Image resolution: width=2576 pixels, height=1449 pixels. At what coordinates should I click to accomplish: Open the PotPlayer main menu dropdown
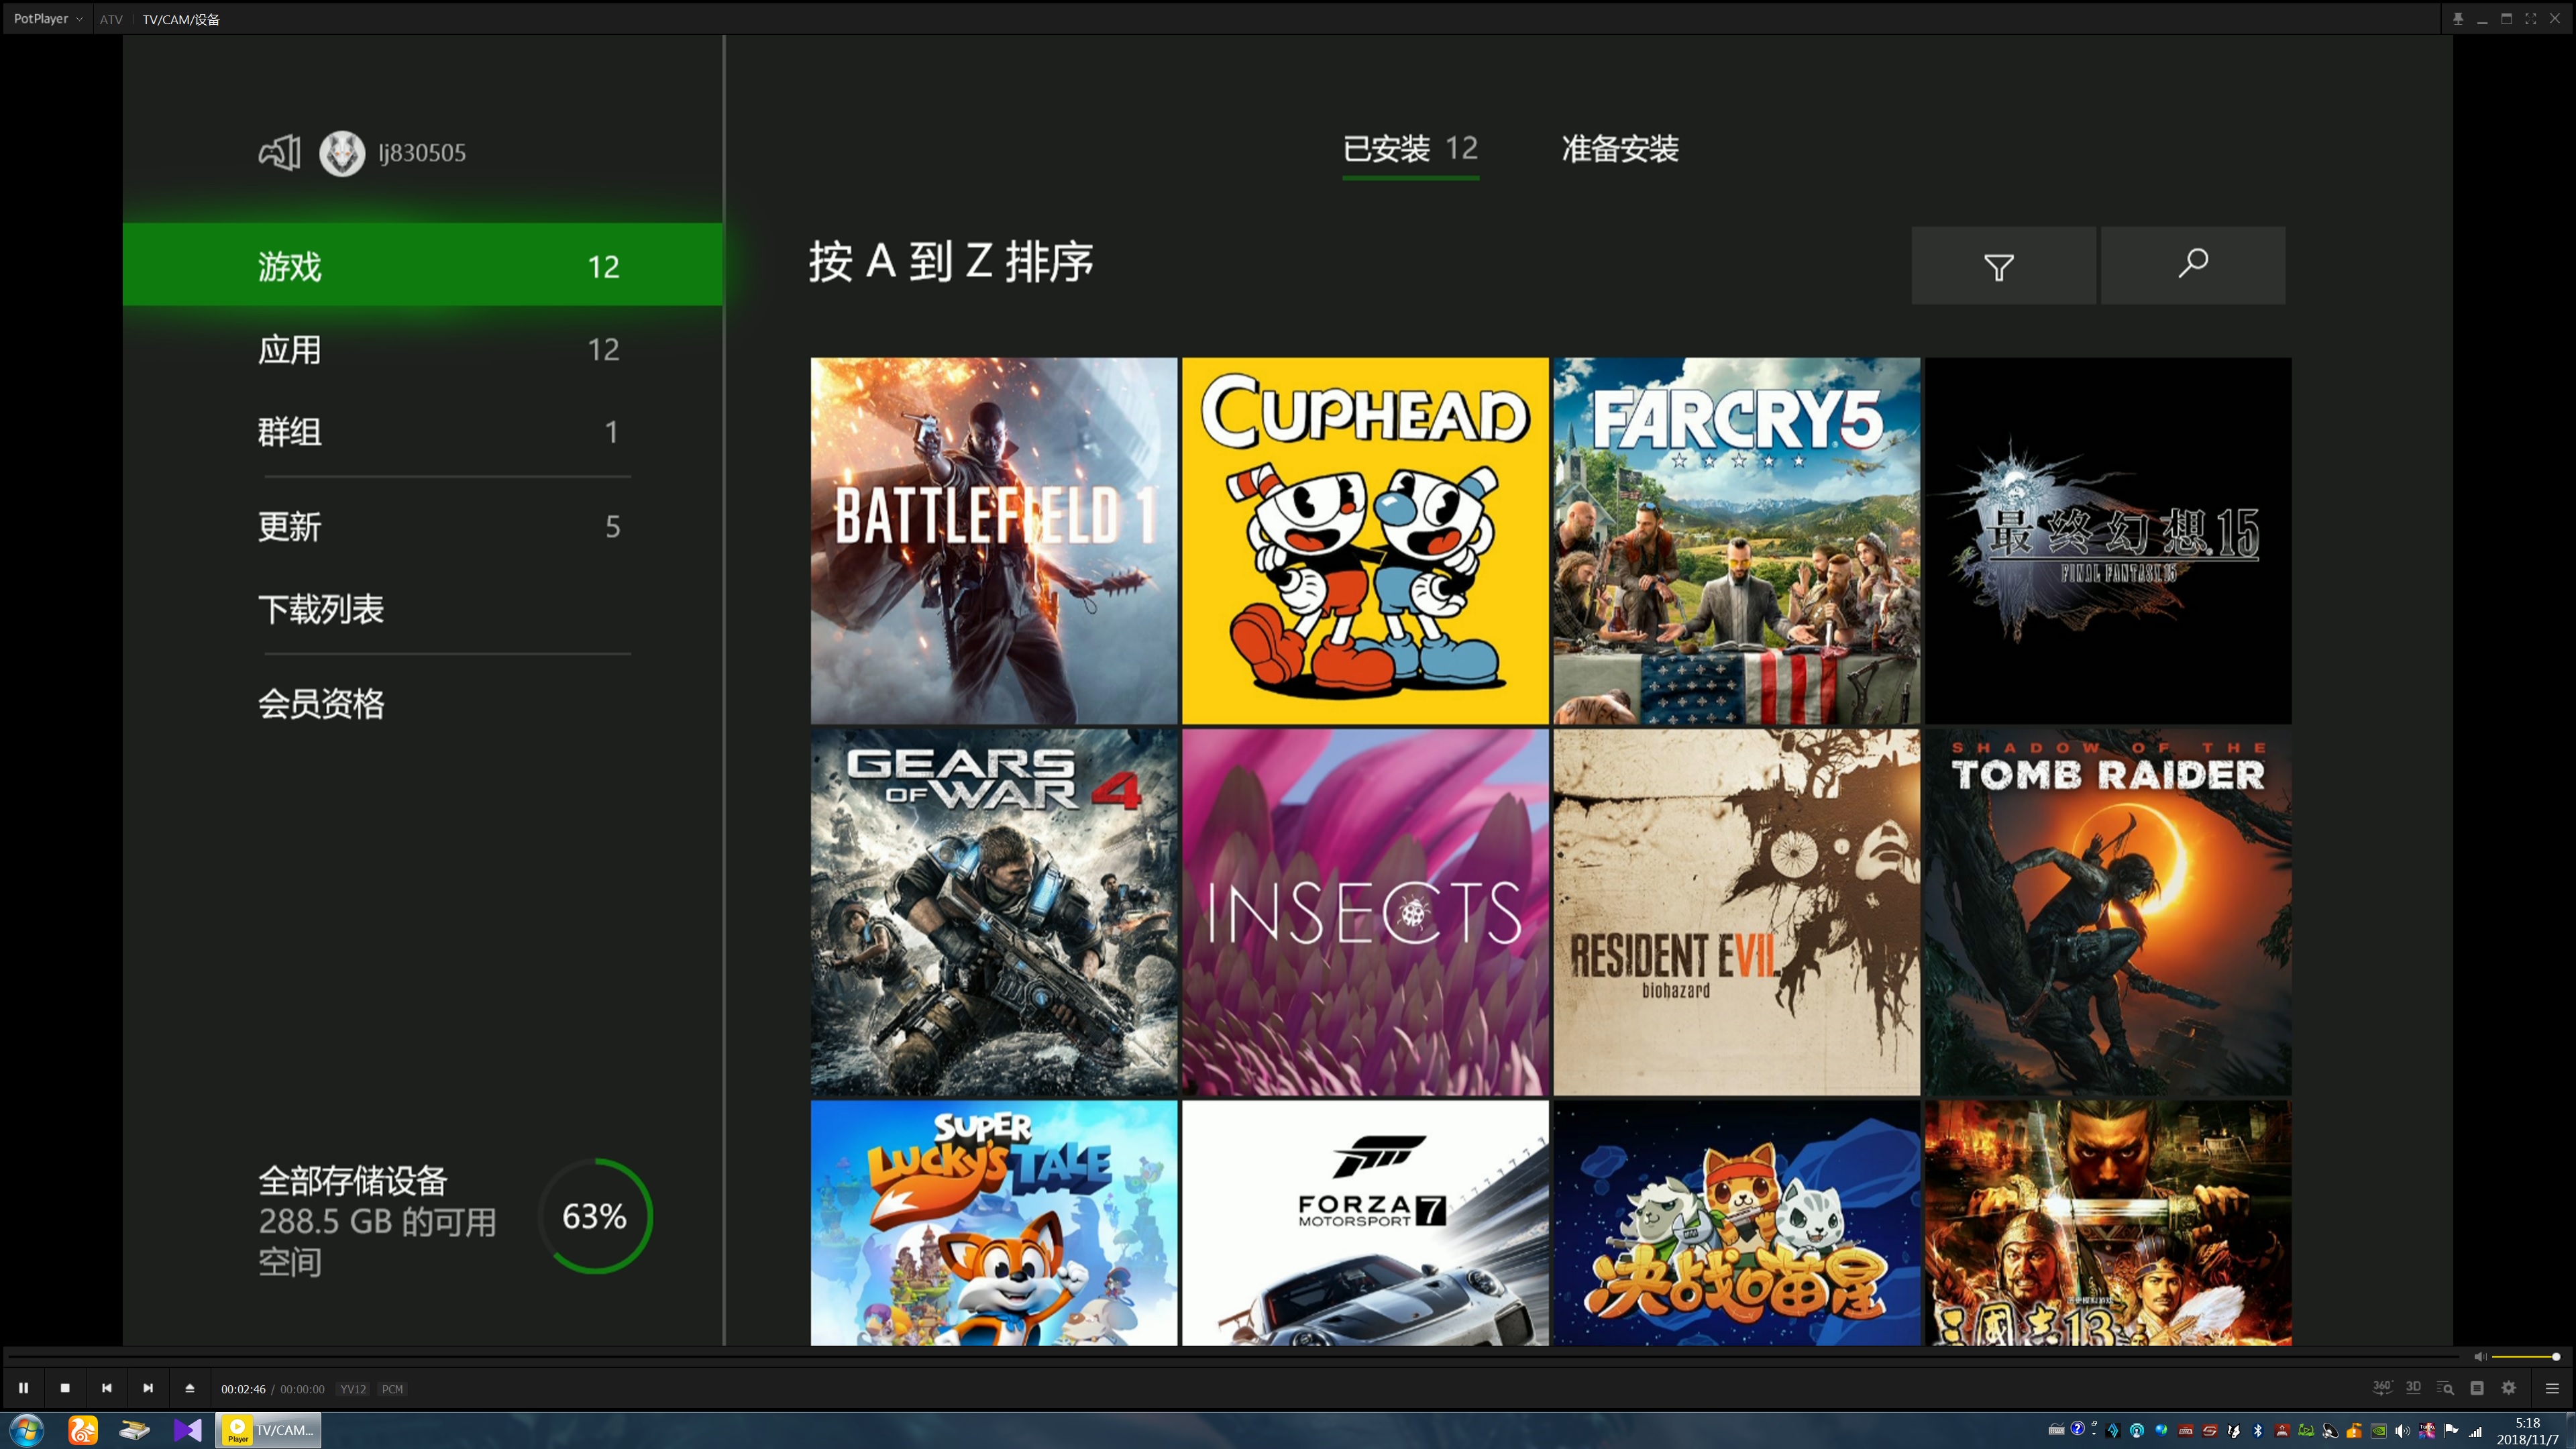(x=47, y=19)
